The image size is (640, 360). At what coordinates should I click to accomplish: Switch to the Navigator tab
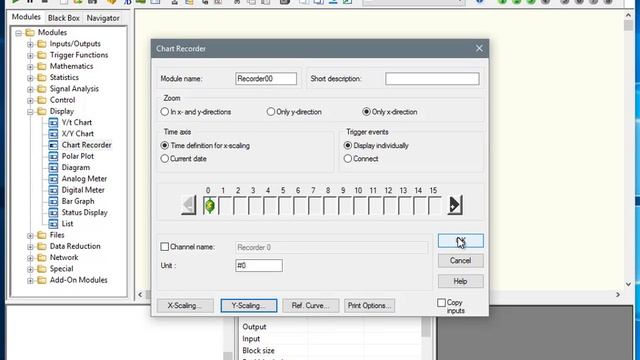pyautogui.click(x=103, y=18)
